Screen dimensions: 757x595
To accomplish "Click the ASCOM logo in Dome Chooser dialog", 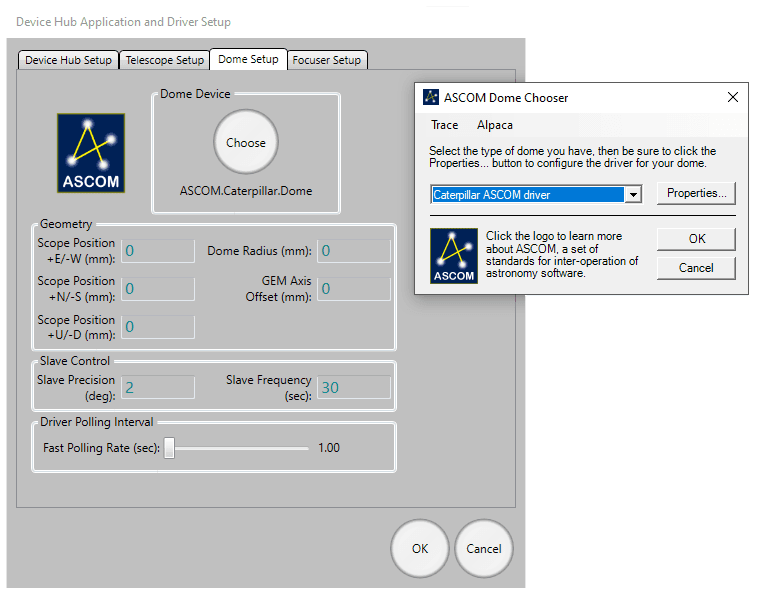I will (453, 256).
